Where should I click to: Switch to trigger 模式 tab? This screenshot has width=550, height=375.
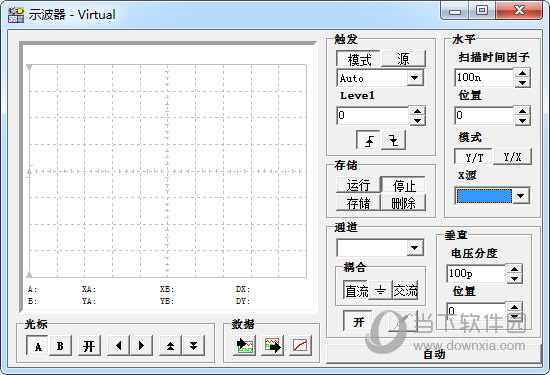pos(358,59)
